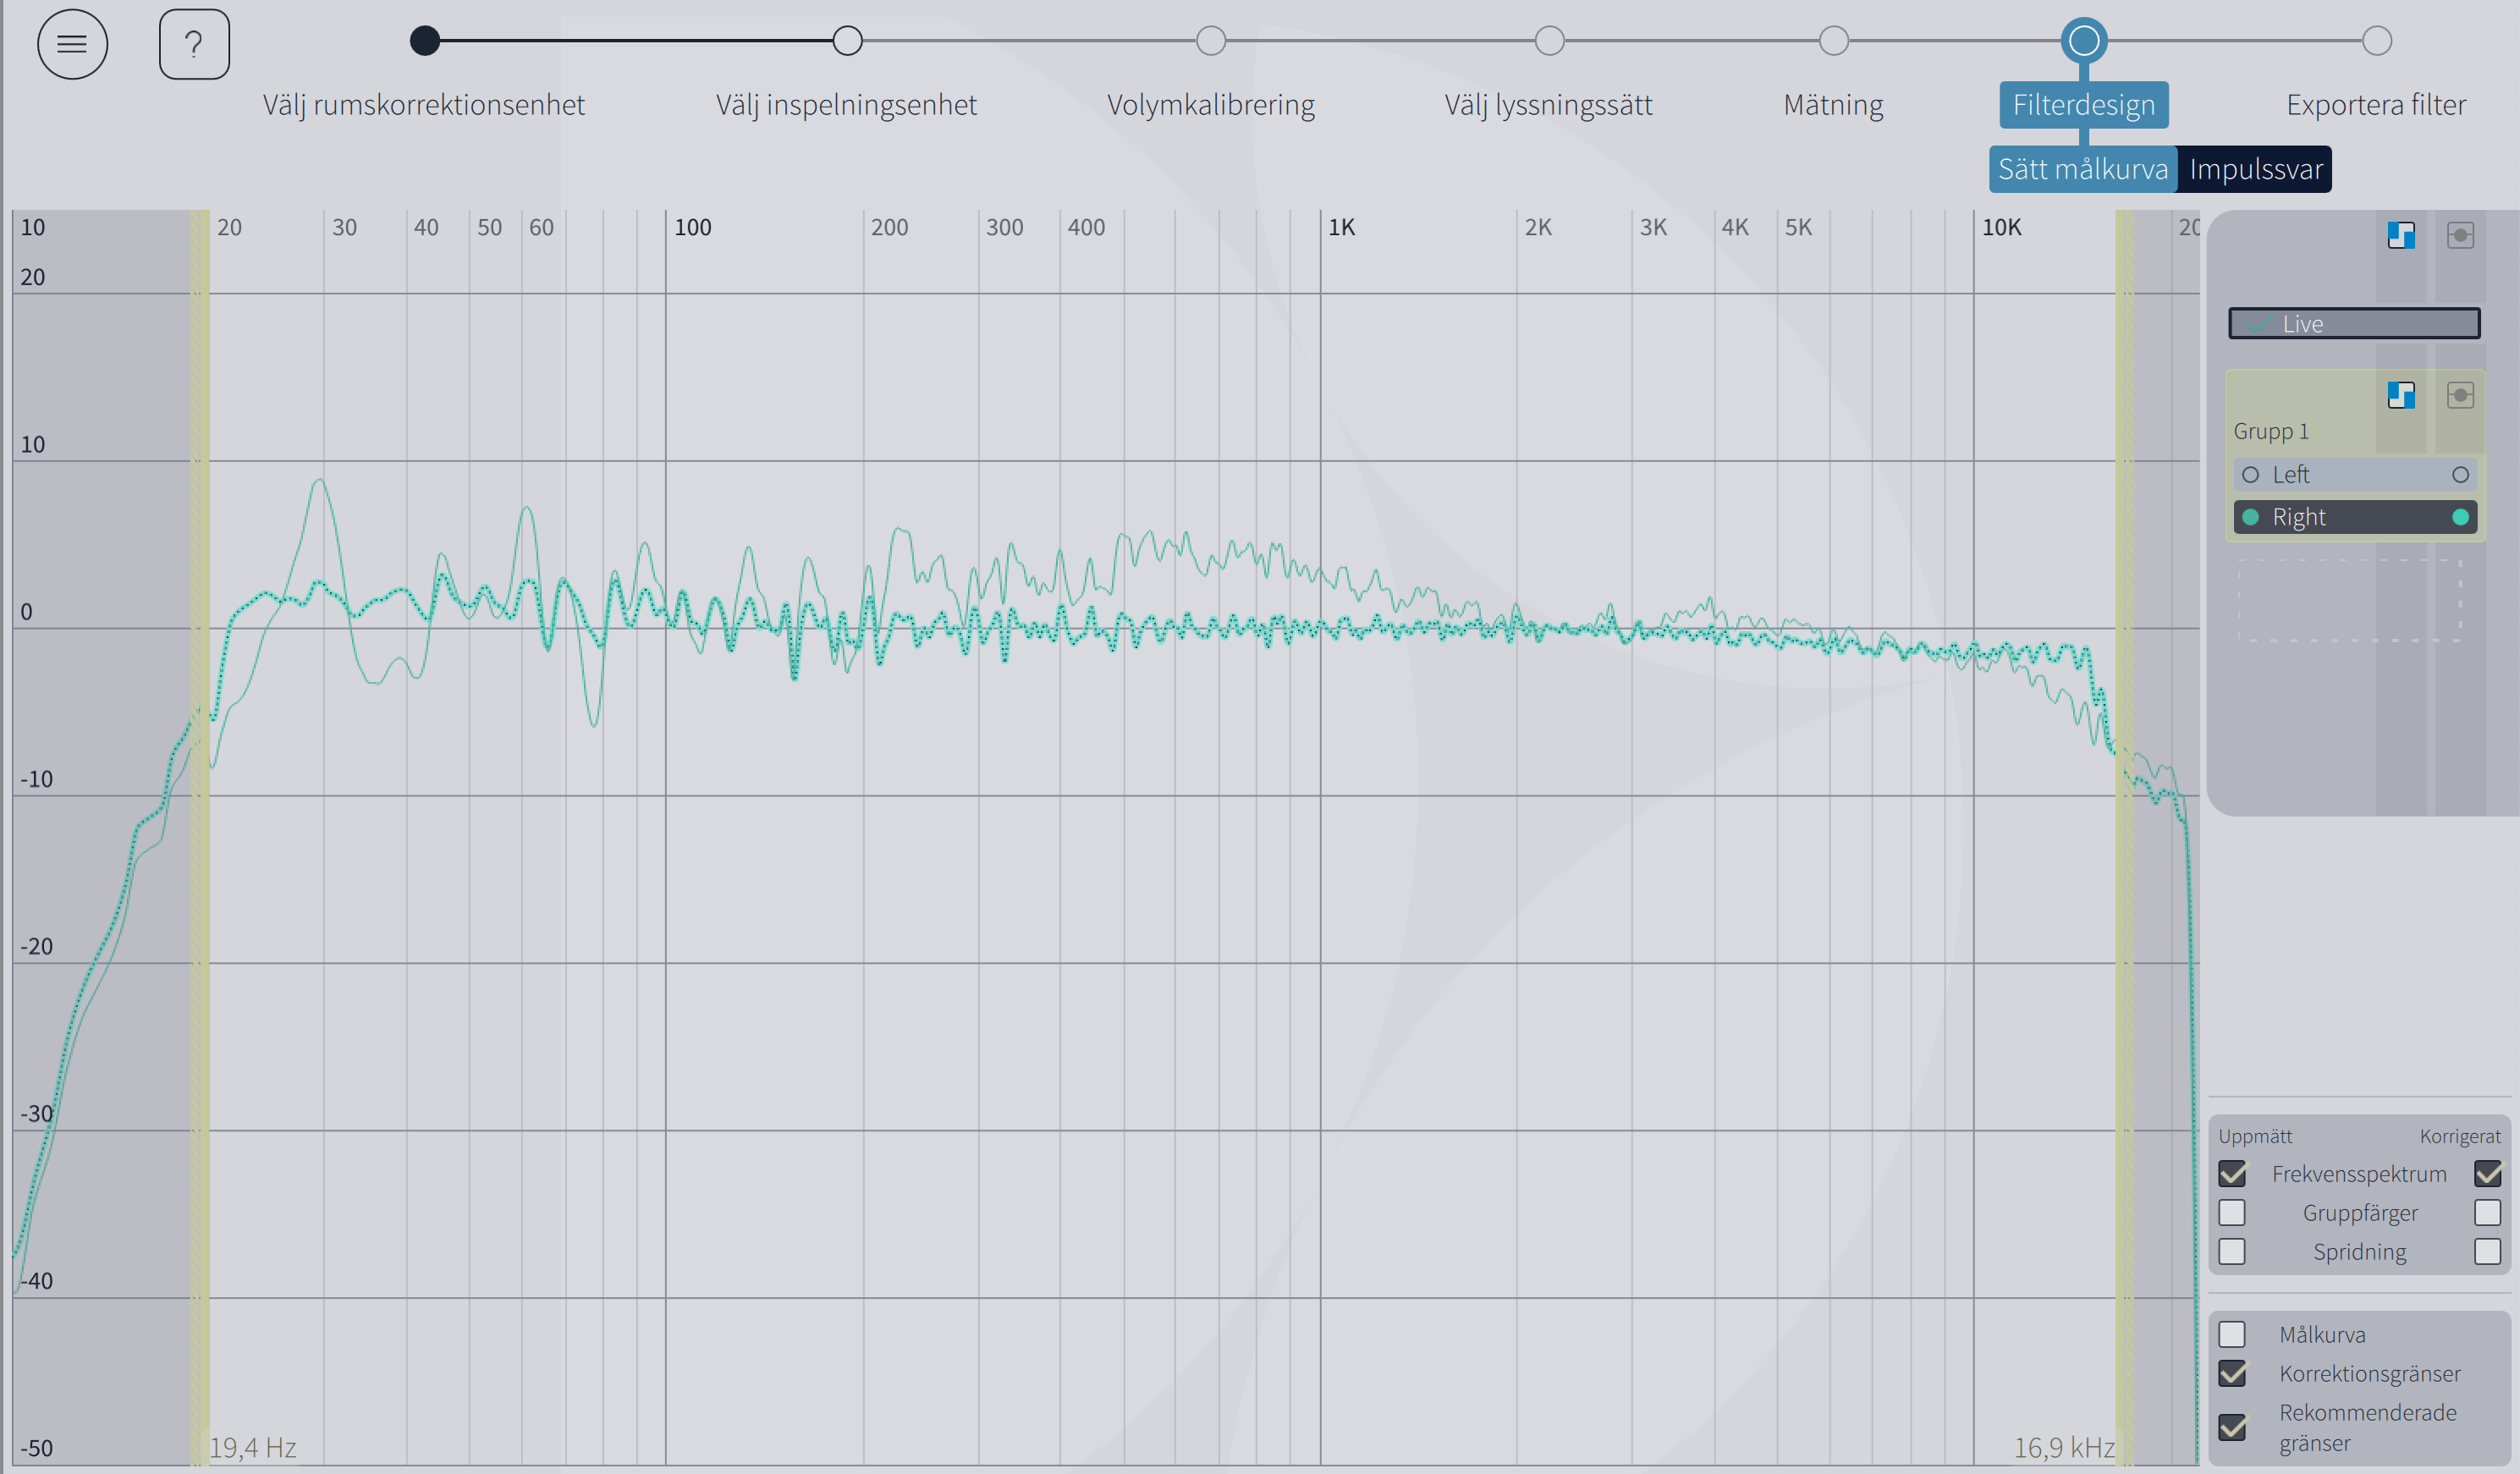
Task: Go to the Mätning step label
Action: pyautogui.click(x=1833, y=105)
